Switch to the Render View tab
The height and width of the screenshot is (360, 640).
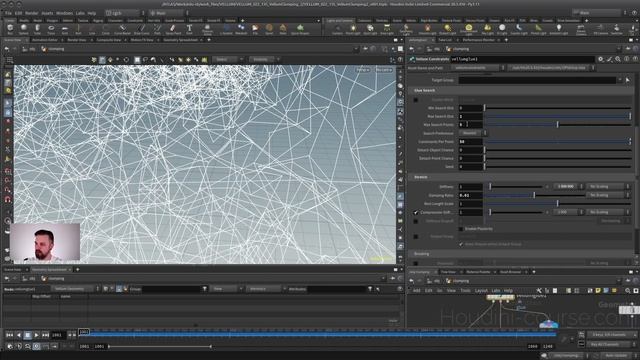(x=77, y=40)
